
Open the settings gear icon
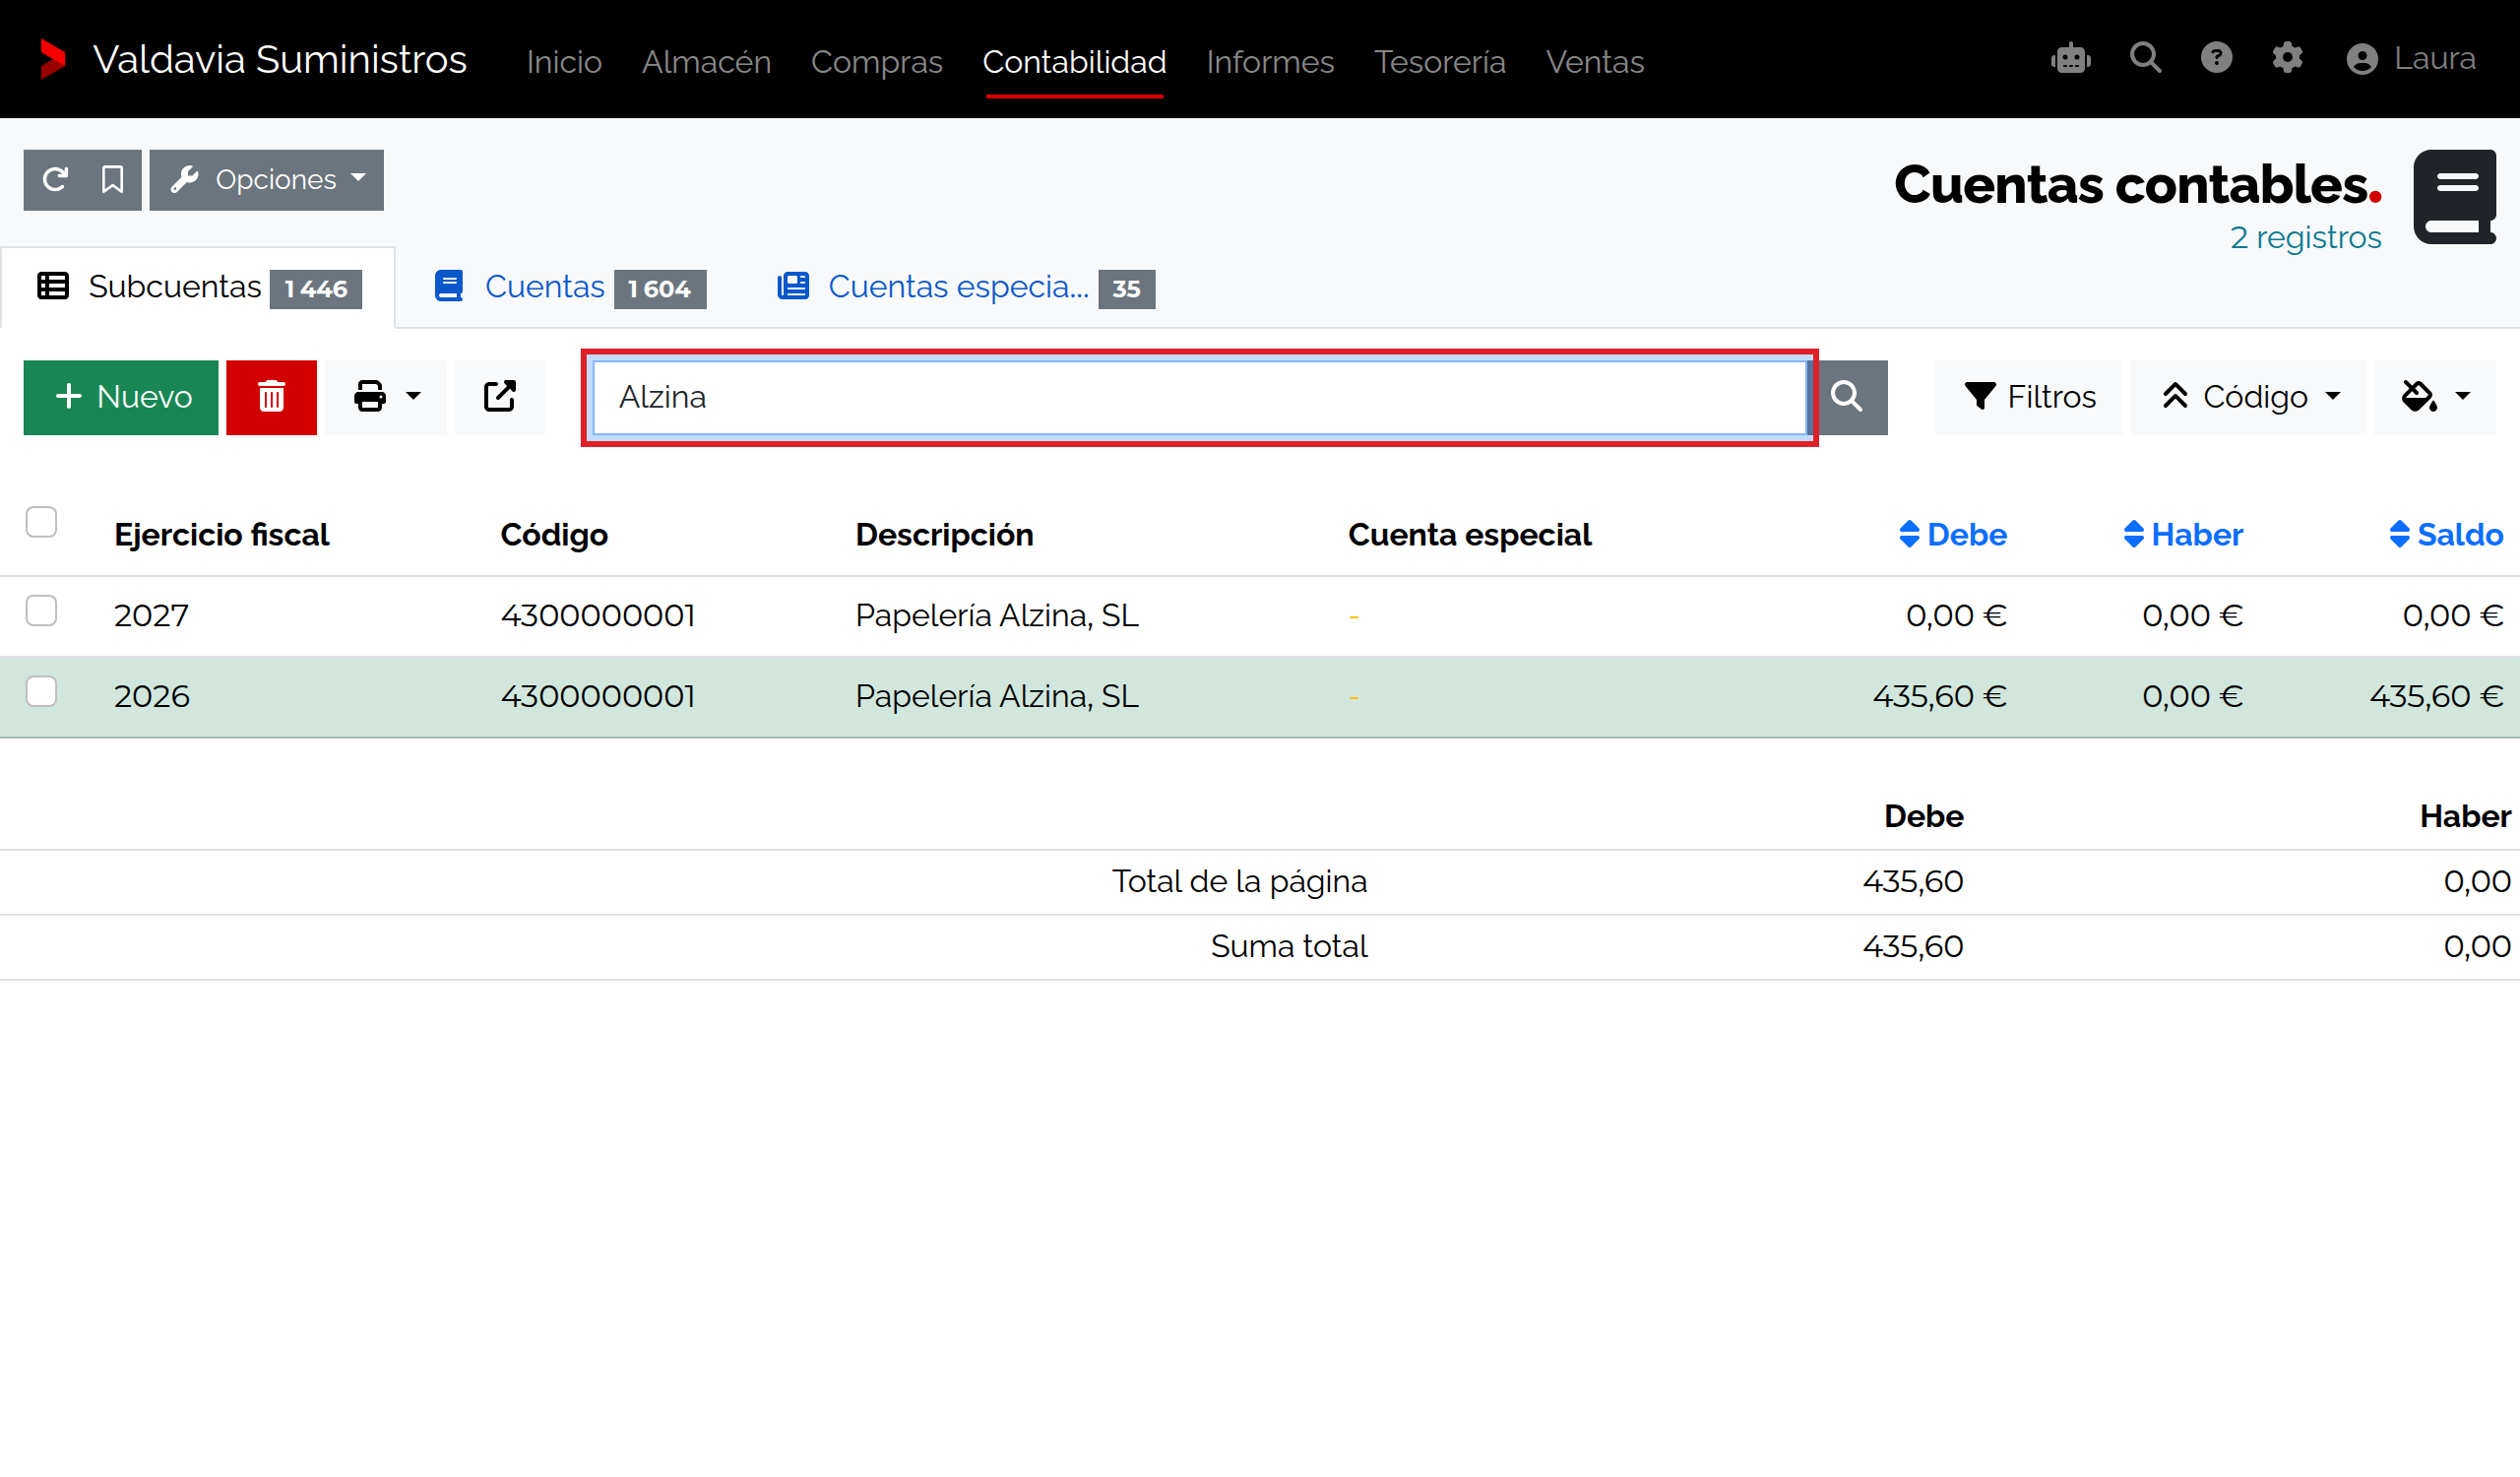pos(2287,58)
